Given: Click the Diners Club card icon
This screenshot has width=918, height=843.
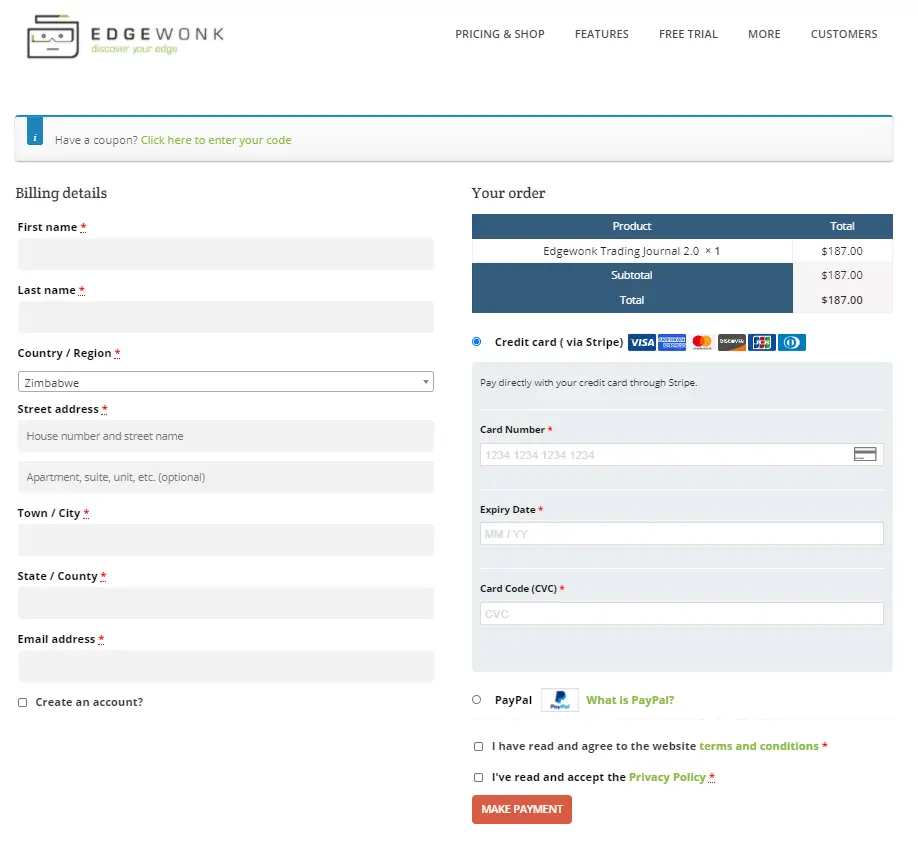Looking at the screenshot, I should coord(792,342).
